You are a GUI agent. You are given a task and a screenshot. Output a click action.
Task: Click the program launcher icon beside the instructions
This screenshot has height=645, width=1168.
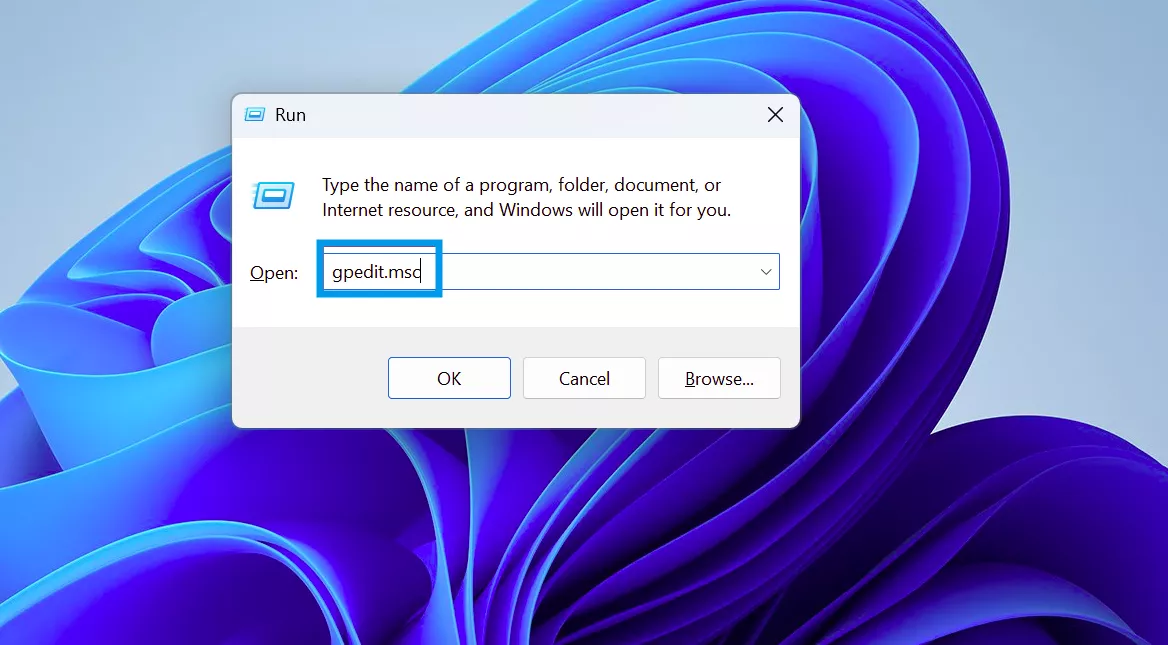pyautogui.click(x=273, y=196)
